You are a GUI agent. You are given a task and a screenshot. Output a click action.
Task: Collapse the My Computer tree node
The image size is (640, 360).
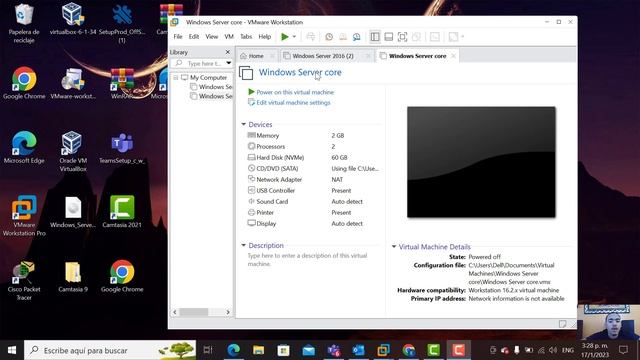tap(176, 78)
